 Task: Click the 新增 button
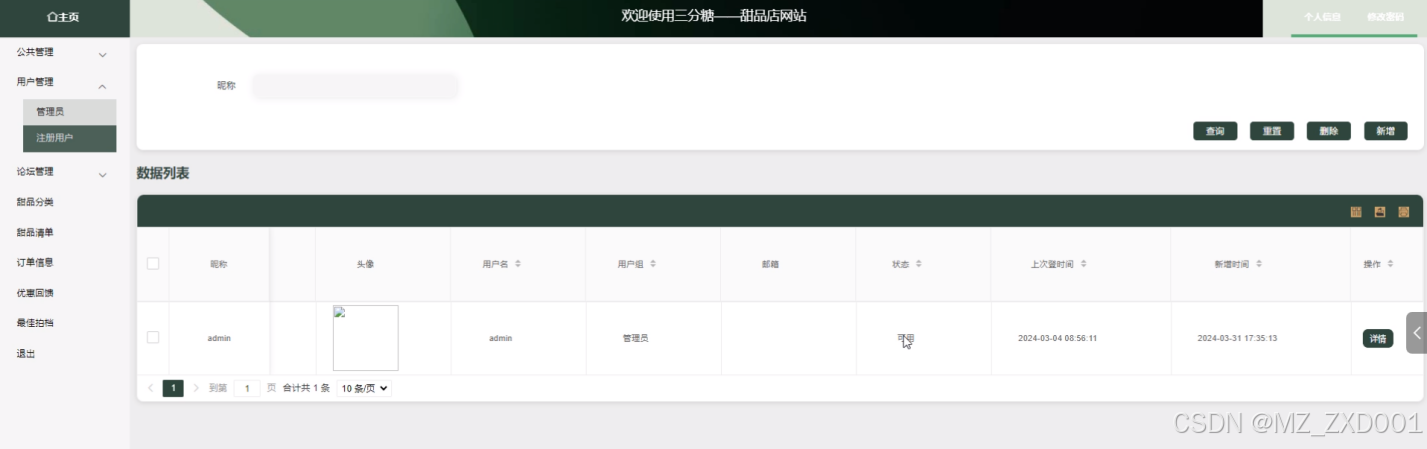[1386, 131]
